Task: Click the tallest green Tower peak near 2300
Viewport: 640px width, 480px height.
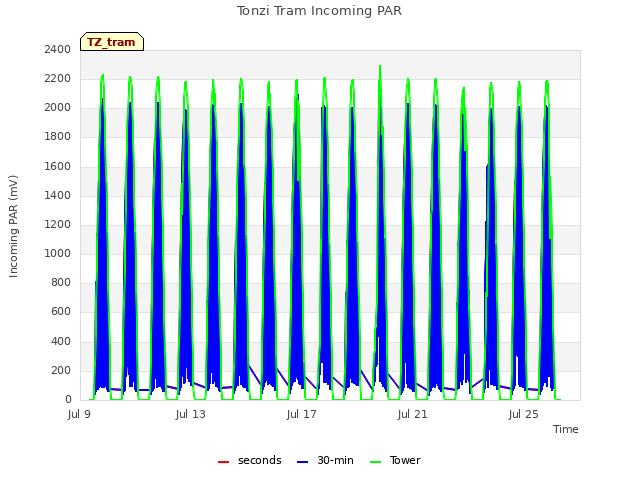Action: [380, 67]
